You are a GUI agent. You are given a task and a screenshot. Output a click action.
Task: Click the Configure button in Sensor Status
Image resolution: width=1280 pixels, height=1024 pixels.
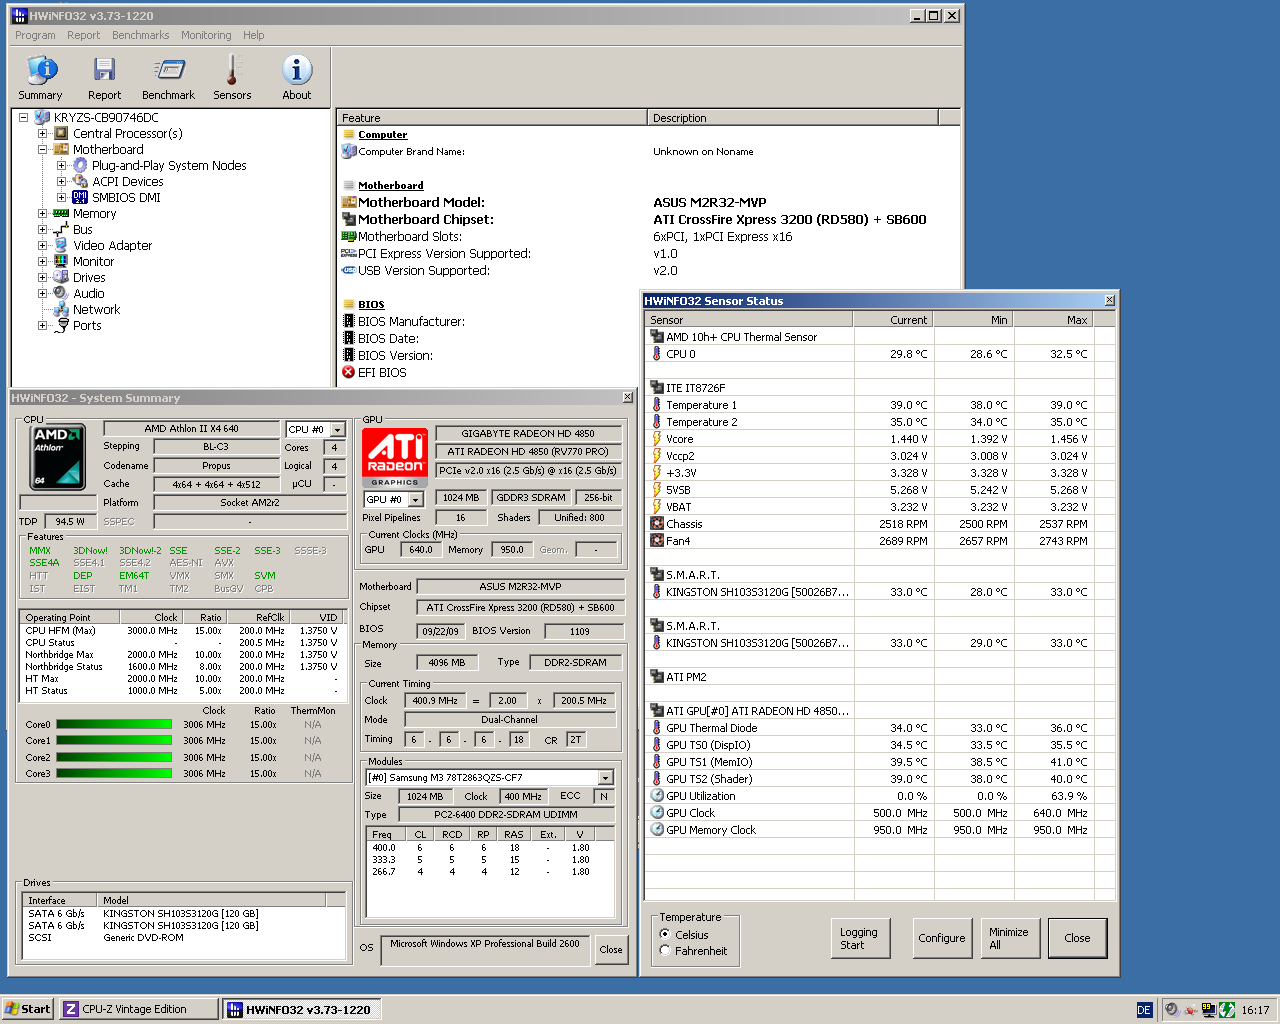[x=941, y=938]
